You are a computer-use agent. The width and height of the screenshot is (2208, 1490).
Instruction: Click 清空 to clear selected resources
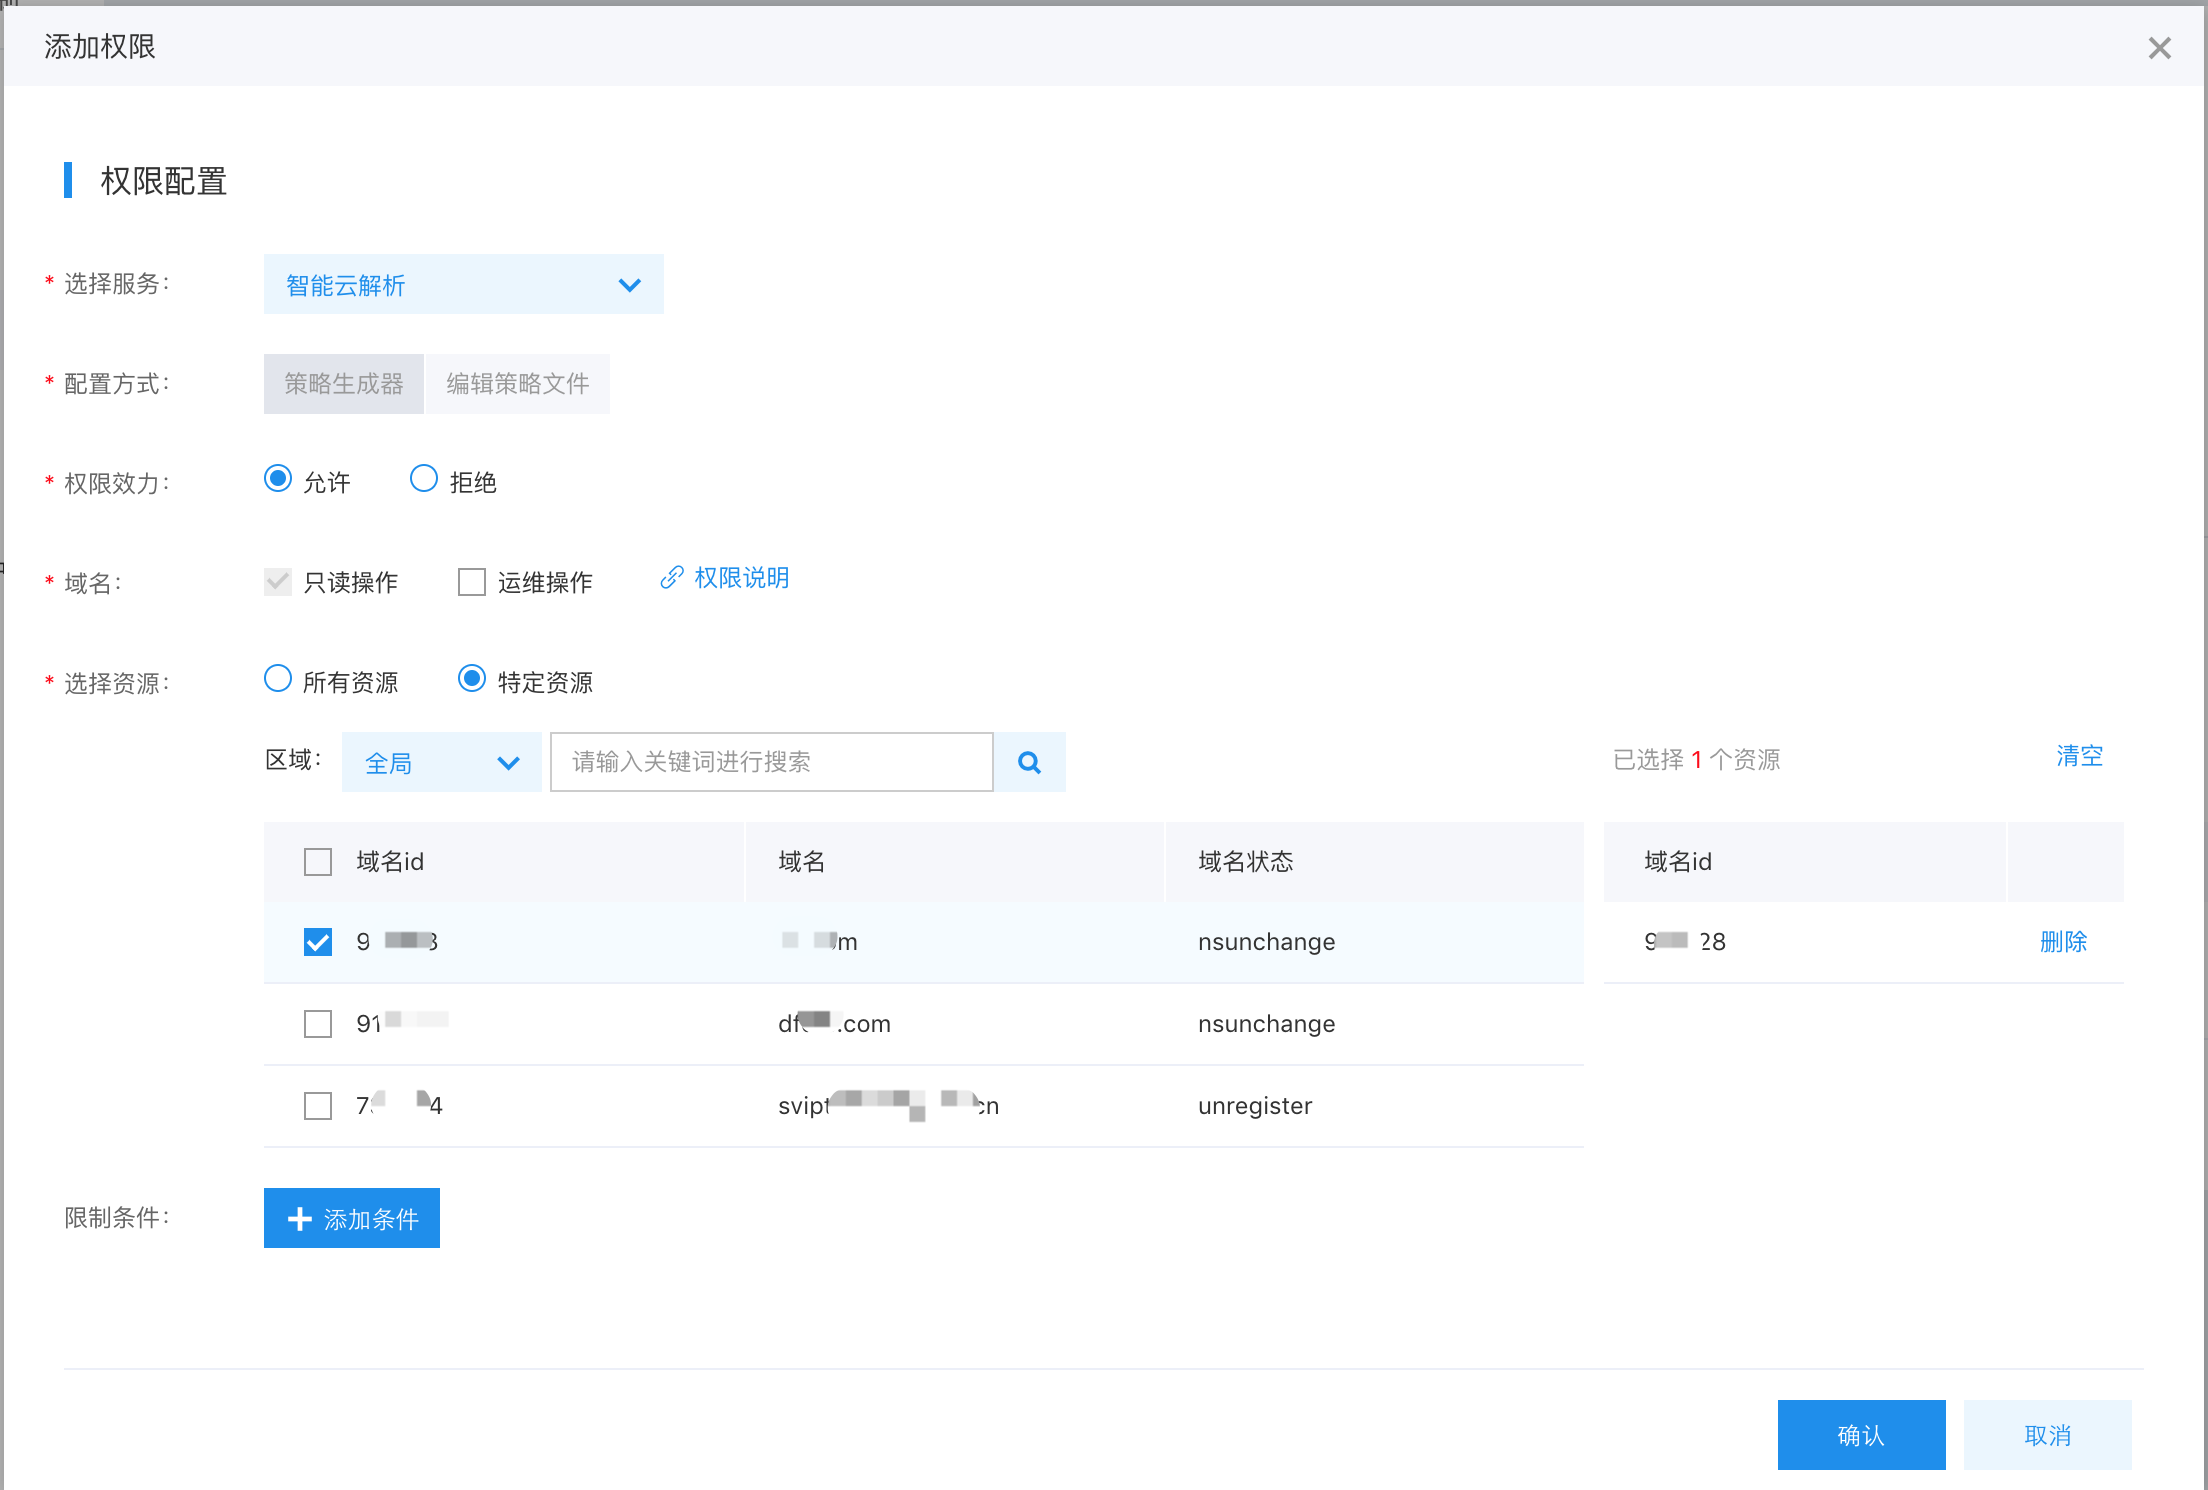tap(2079, 757)
